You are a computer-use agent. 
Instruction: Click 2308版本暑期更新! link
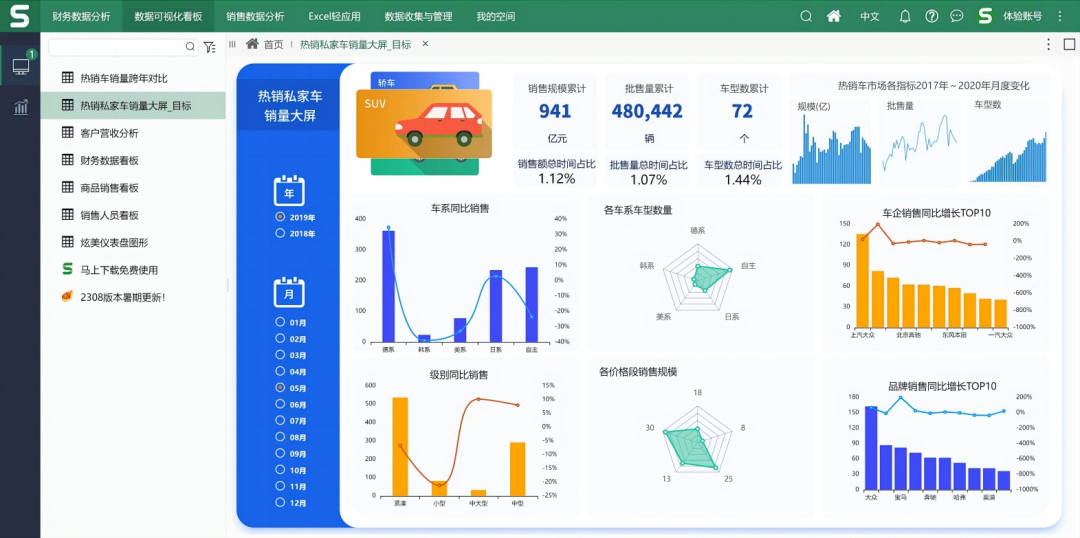coord(123,298)
